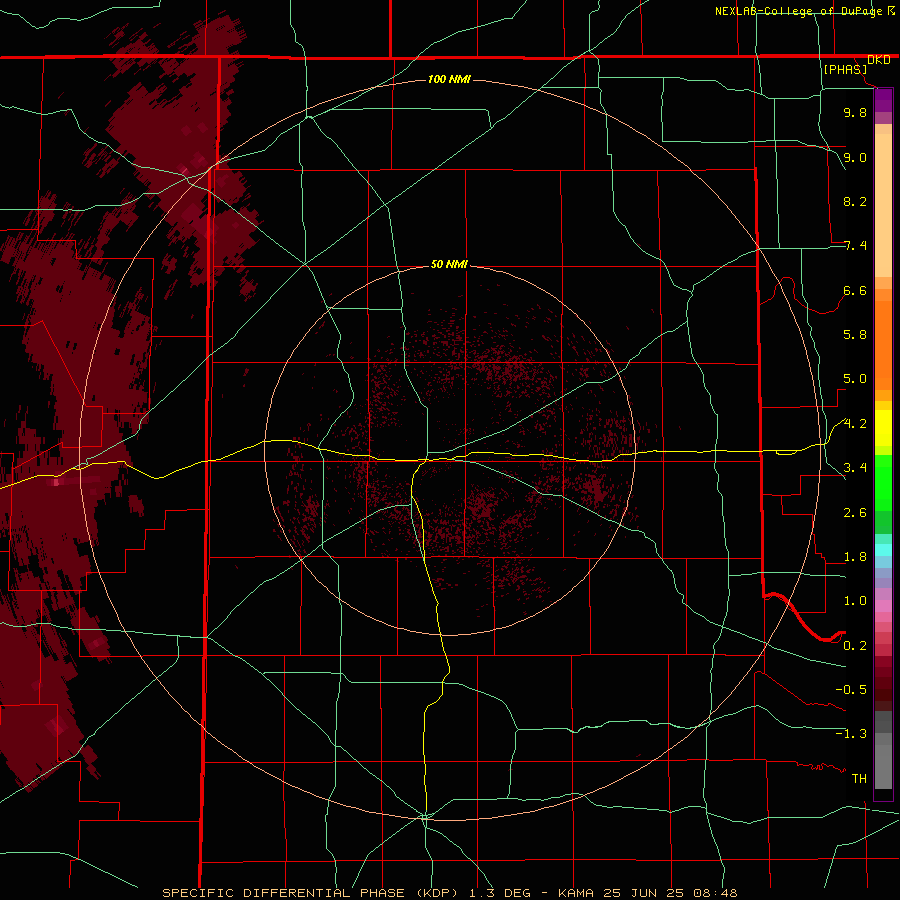Image resolution: width=900 pixels, height=900 pixels.
Task: Click the -1.3 legend value
Action: pos(851,734)
